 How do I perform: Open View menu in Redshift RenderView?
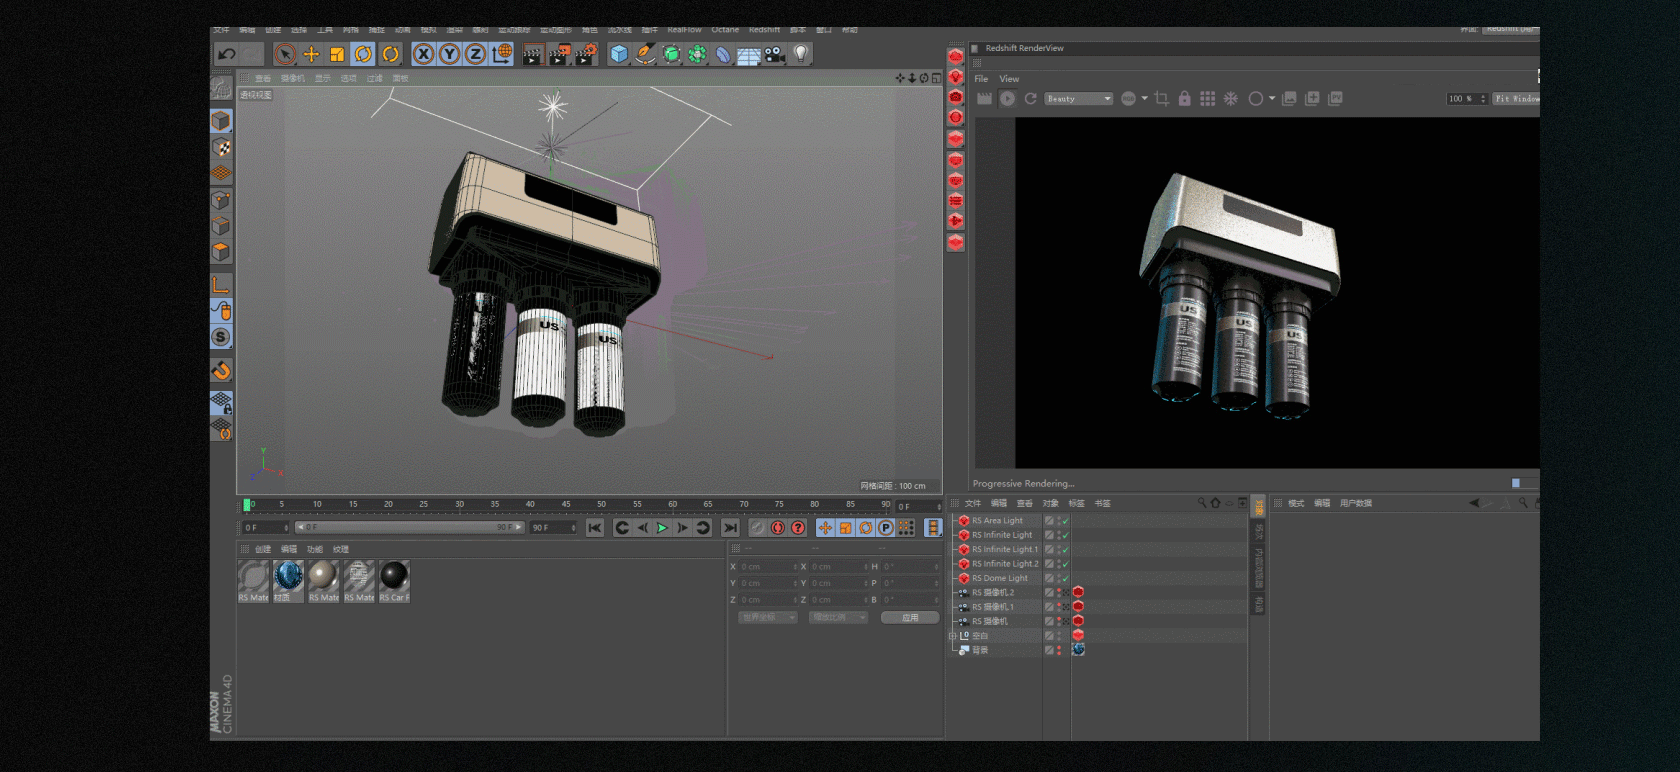[1009, 79]
